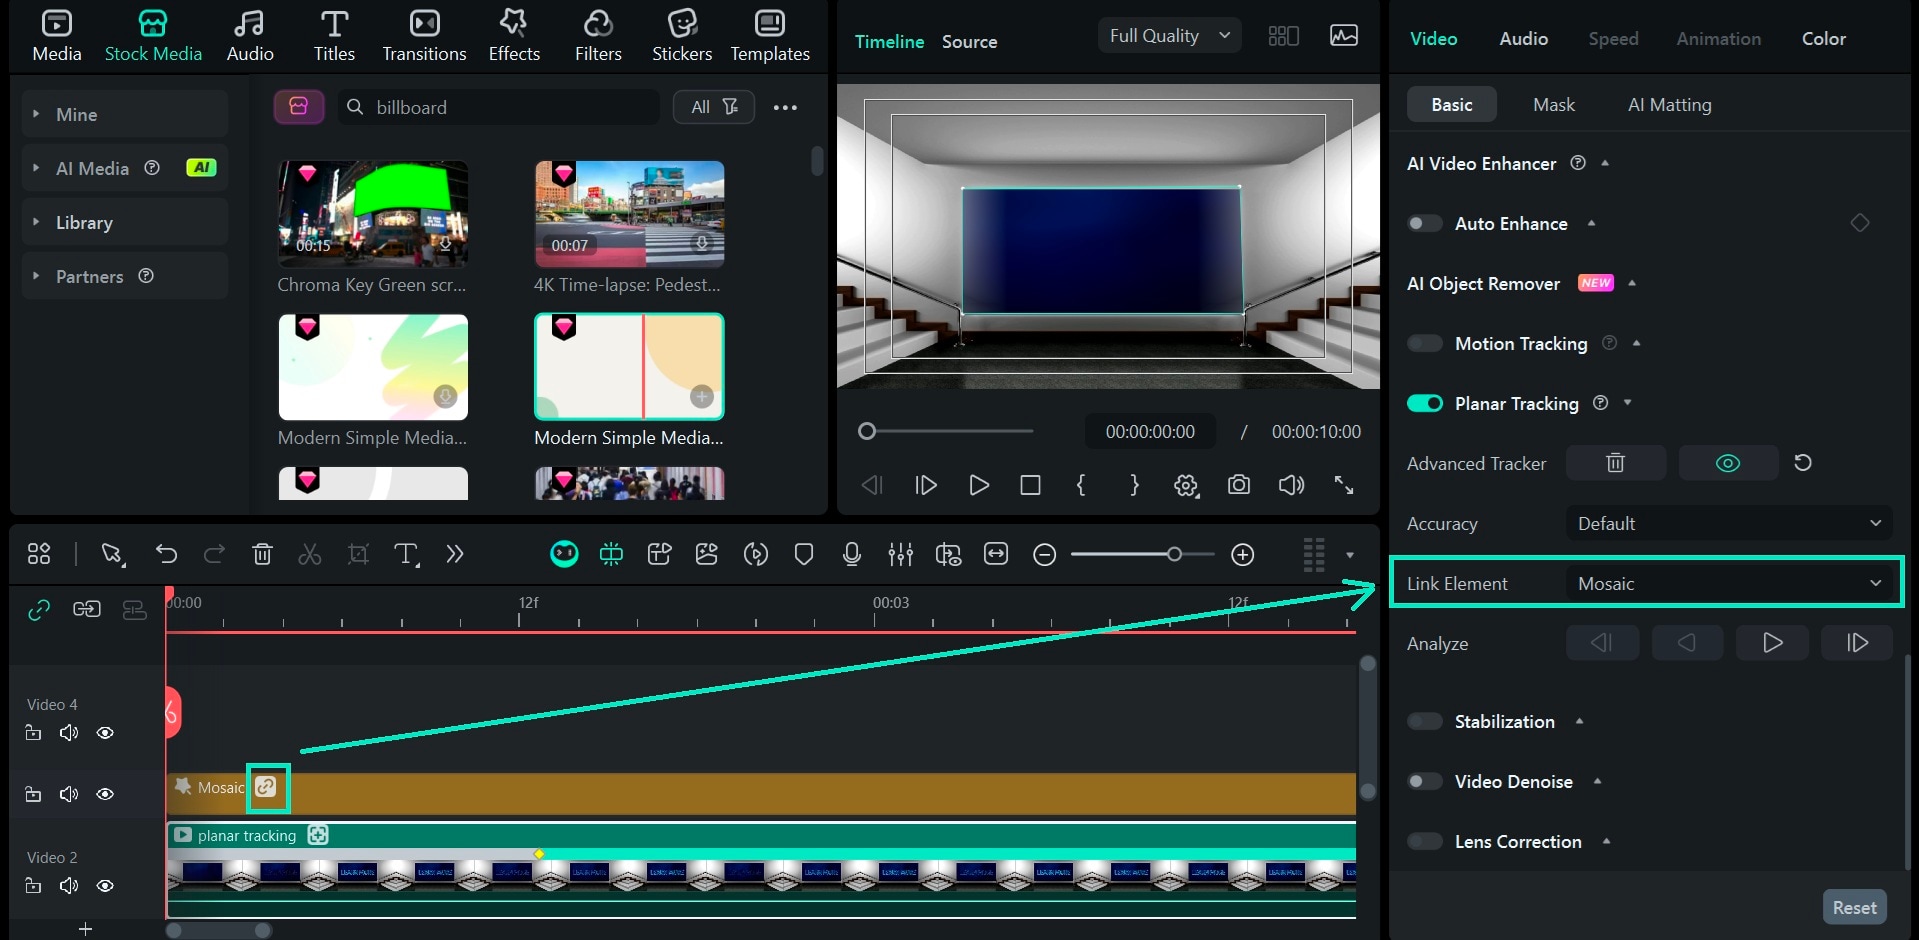Click the snapshot image icon above preview
This screenshot has width=1919, height=940.
point(1344,36)
